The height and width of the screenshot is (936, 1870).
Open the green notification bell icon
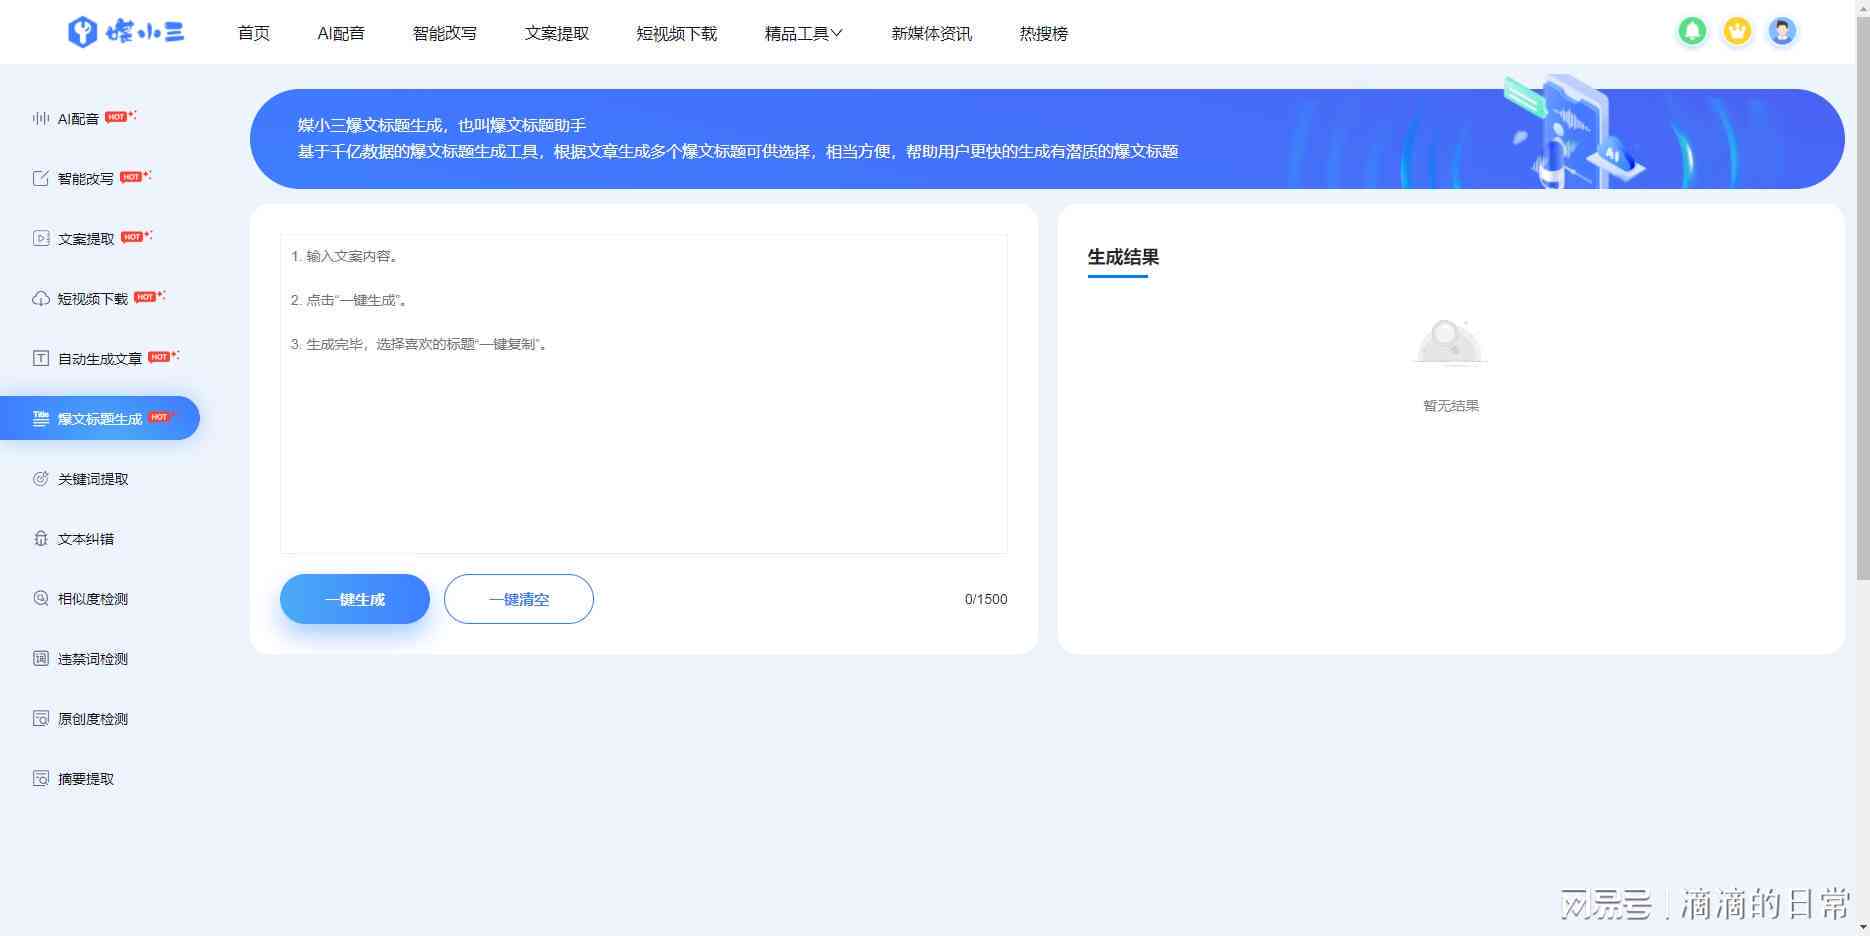pyautogui.click(x=1692, y=32)
